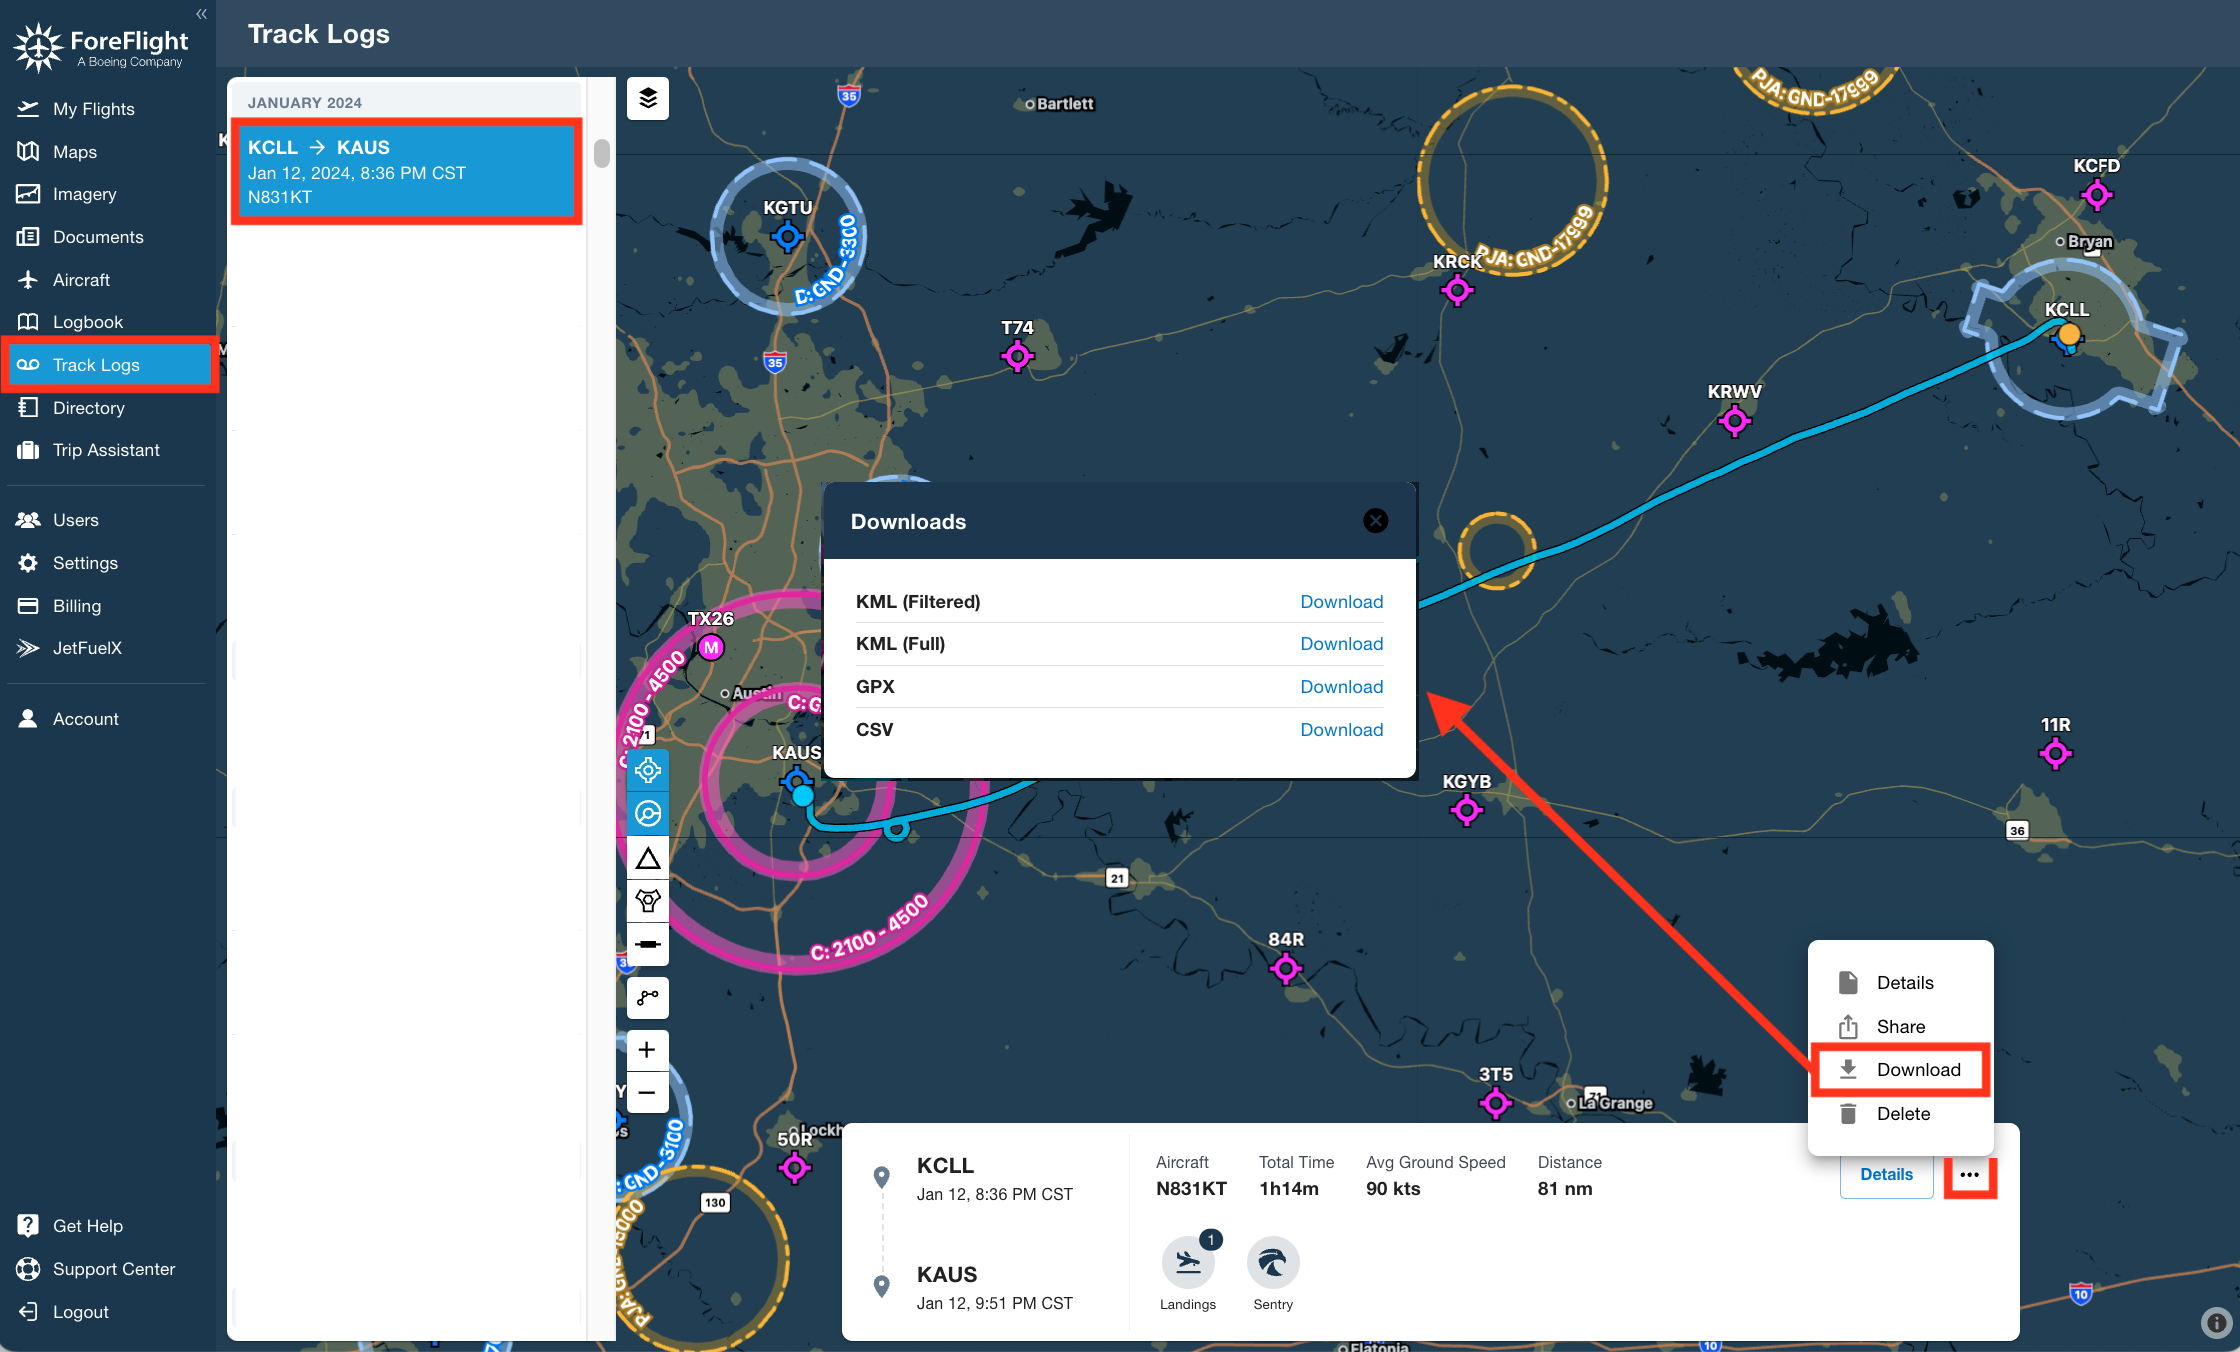Screen dimensions: 2240x1352
Task: Open Settings page
Action: 85,563
